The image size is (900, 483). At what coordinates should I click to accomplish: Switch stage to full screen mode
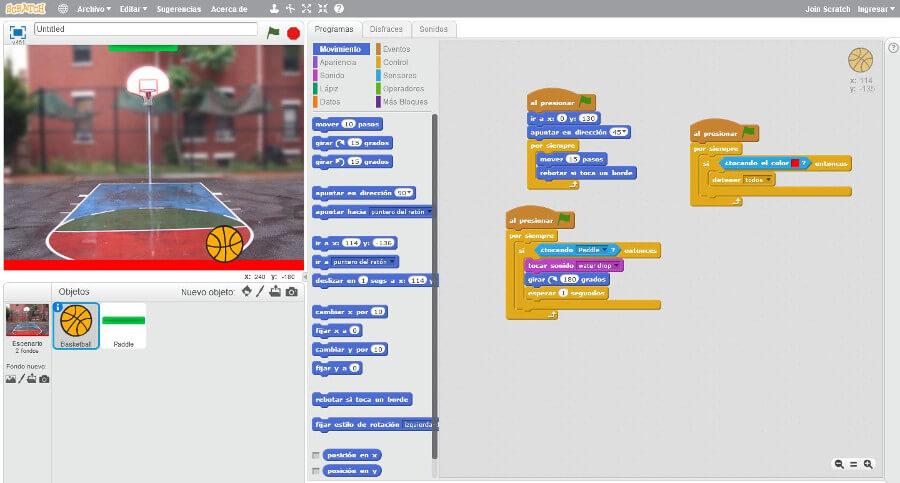click(x=18, y=32)
